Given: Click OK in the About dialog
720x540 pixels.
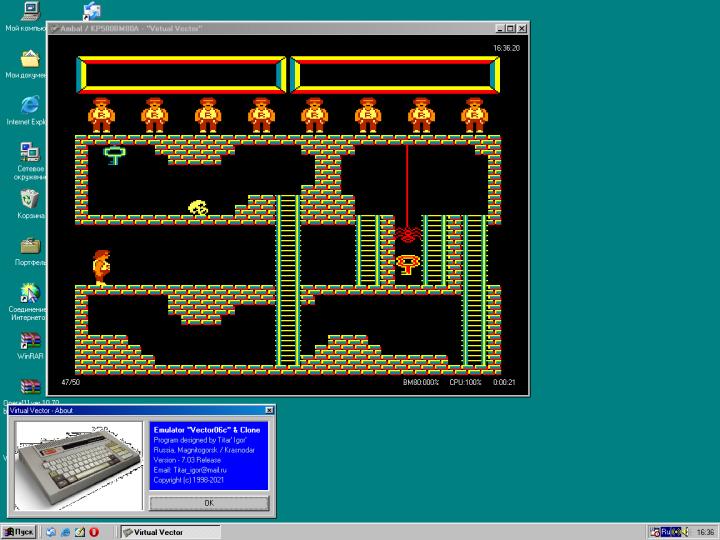Looking at the screenshot, I should point(209,503).
